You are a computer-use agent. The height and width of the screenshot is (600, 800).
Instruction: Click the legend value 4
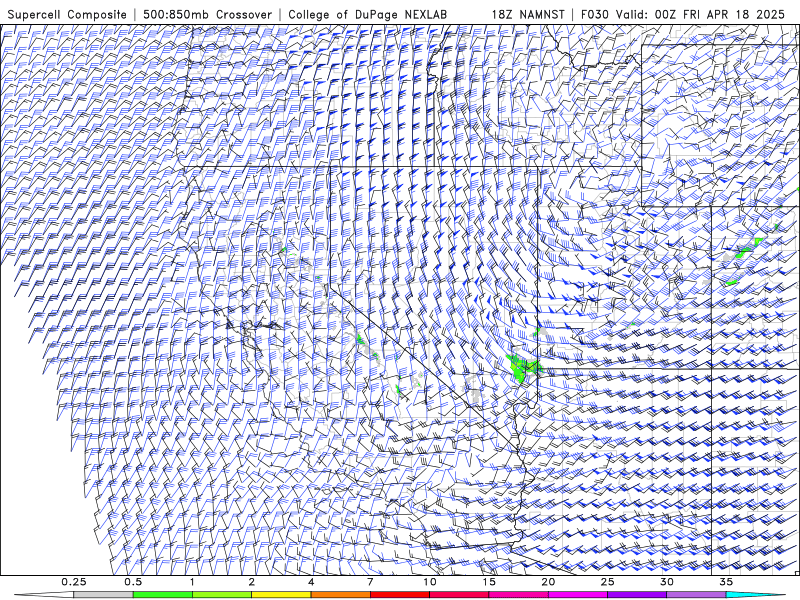[x=311, y=582]
